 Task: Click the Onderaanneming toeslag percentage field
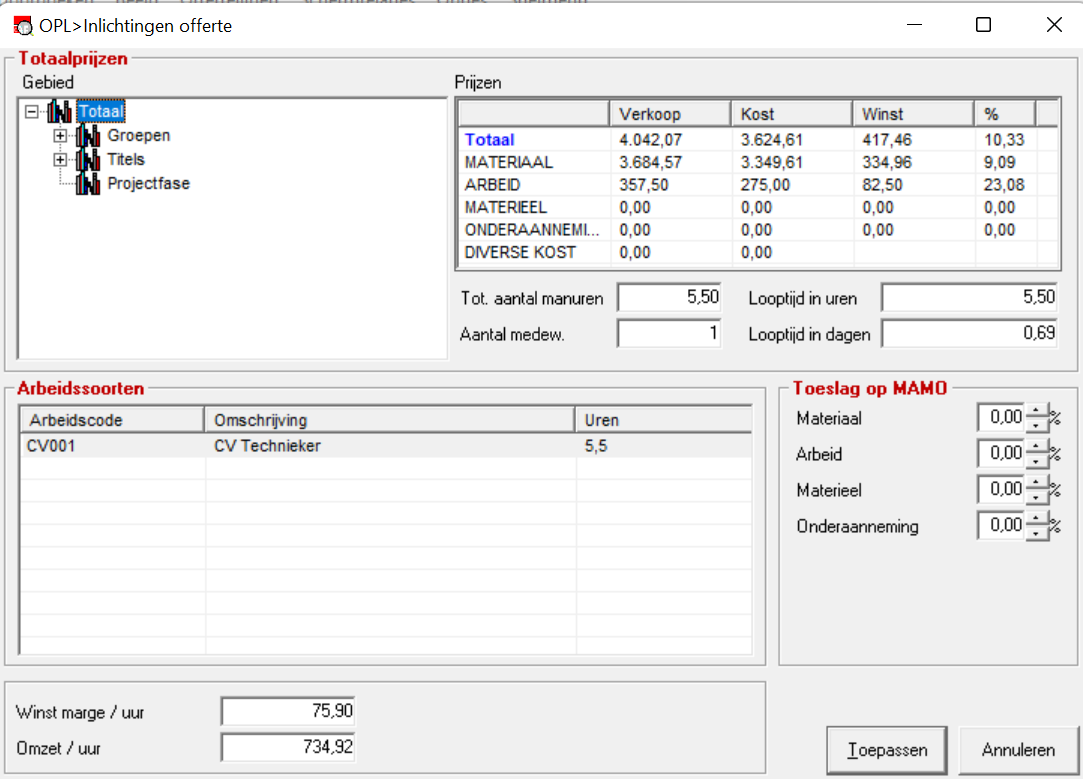coord(1001,525)
